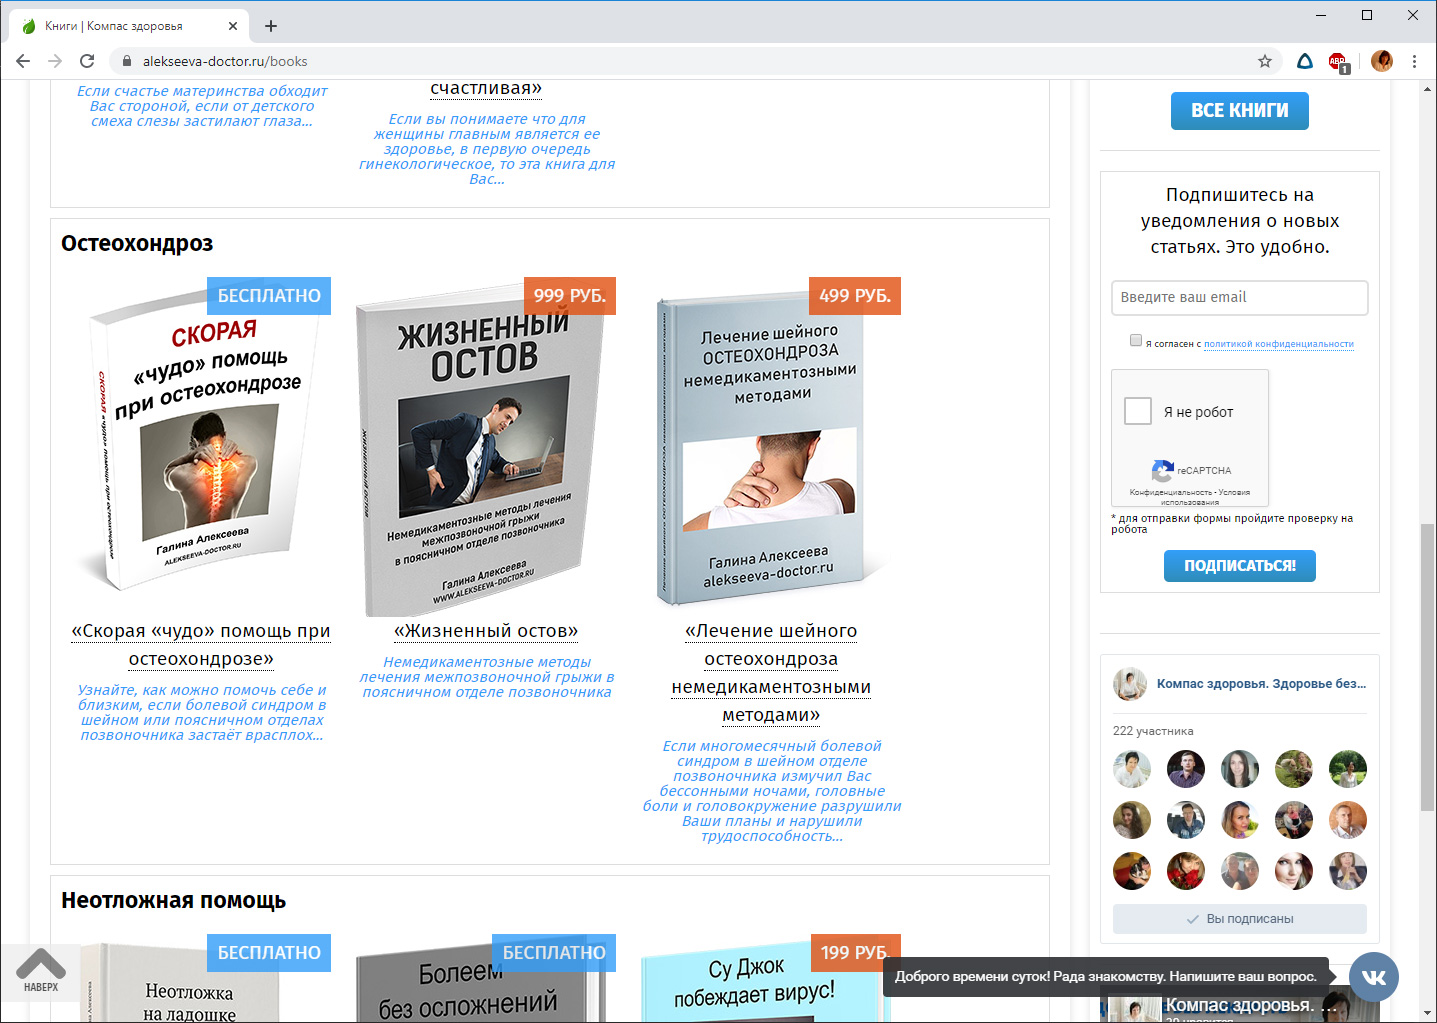
Task: Check the 'Я не робот' captcha box
Action: (1138, 411)
